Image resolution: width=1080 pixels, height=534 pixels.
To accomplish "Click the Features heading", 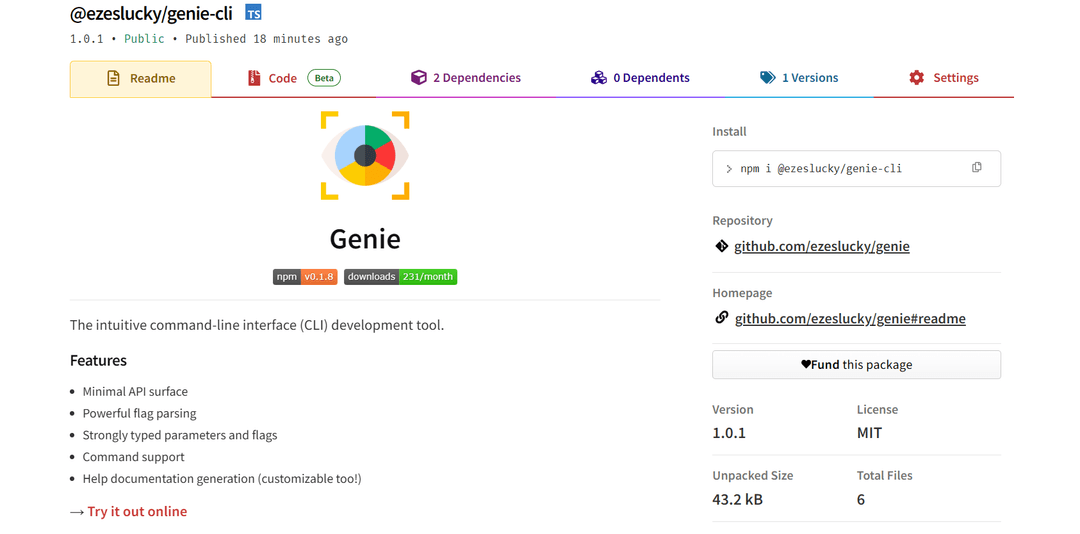I will tap(98, 360).
